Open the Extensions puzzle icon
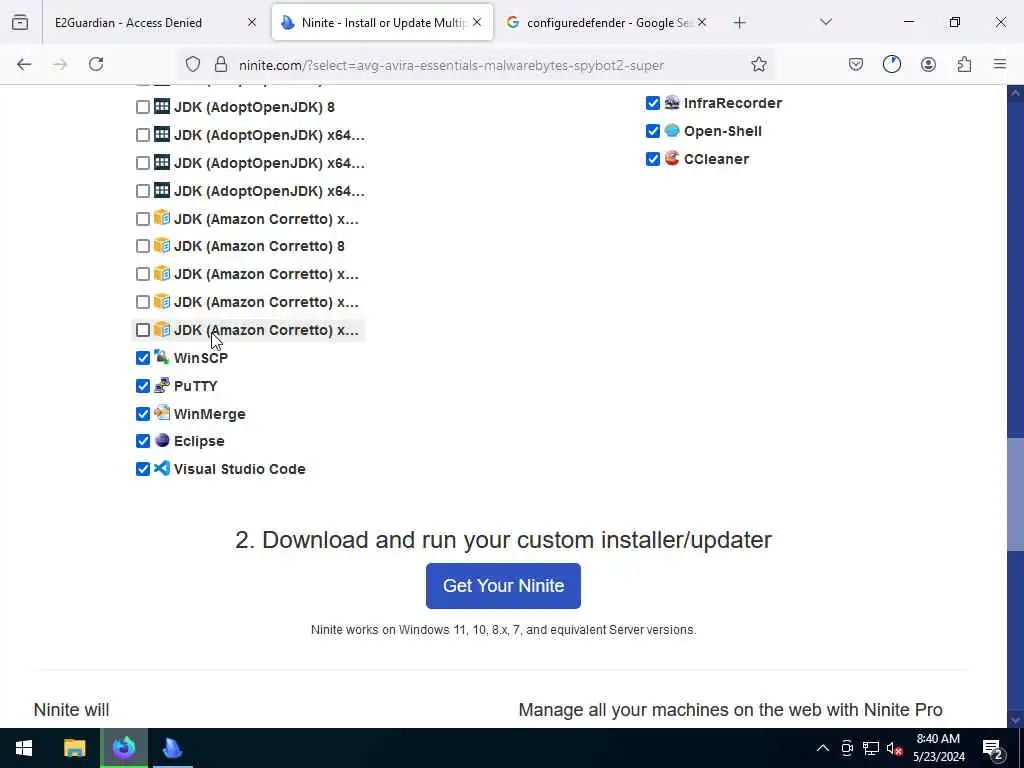Screen dimensions: 1024x768 pyautogui.click(x=964, y=64)
